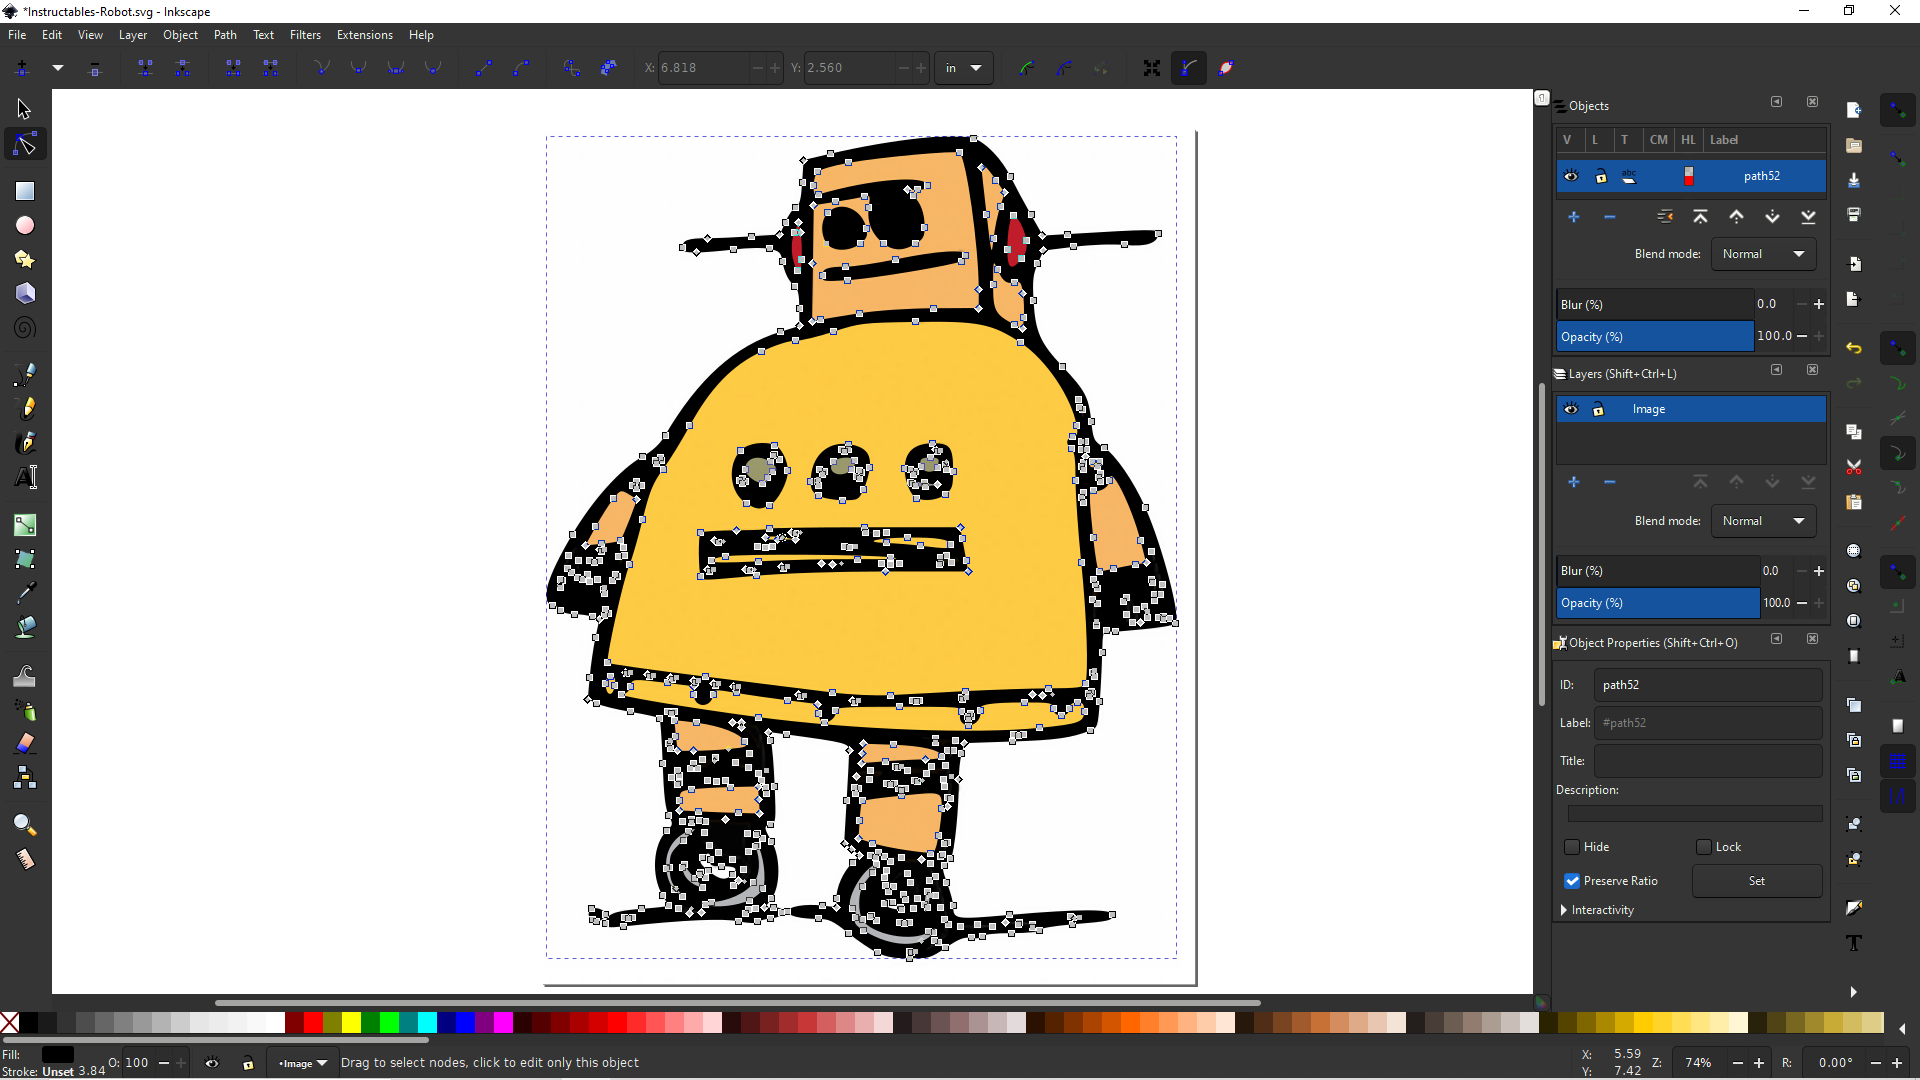Screen dimensions: 1920x1080
Task: Add a new layer with the plus button
Action: coord(1574,481)
